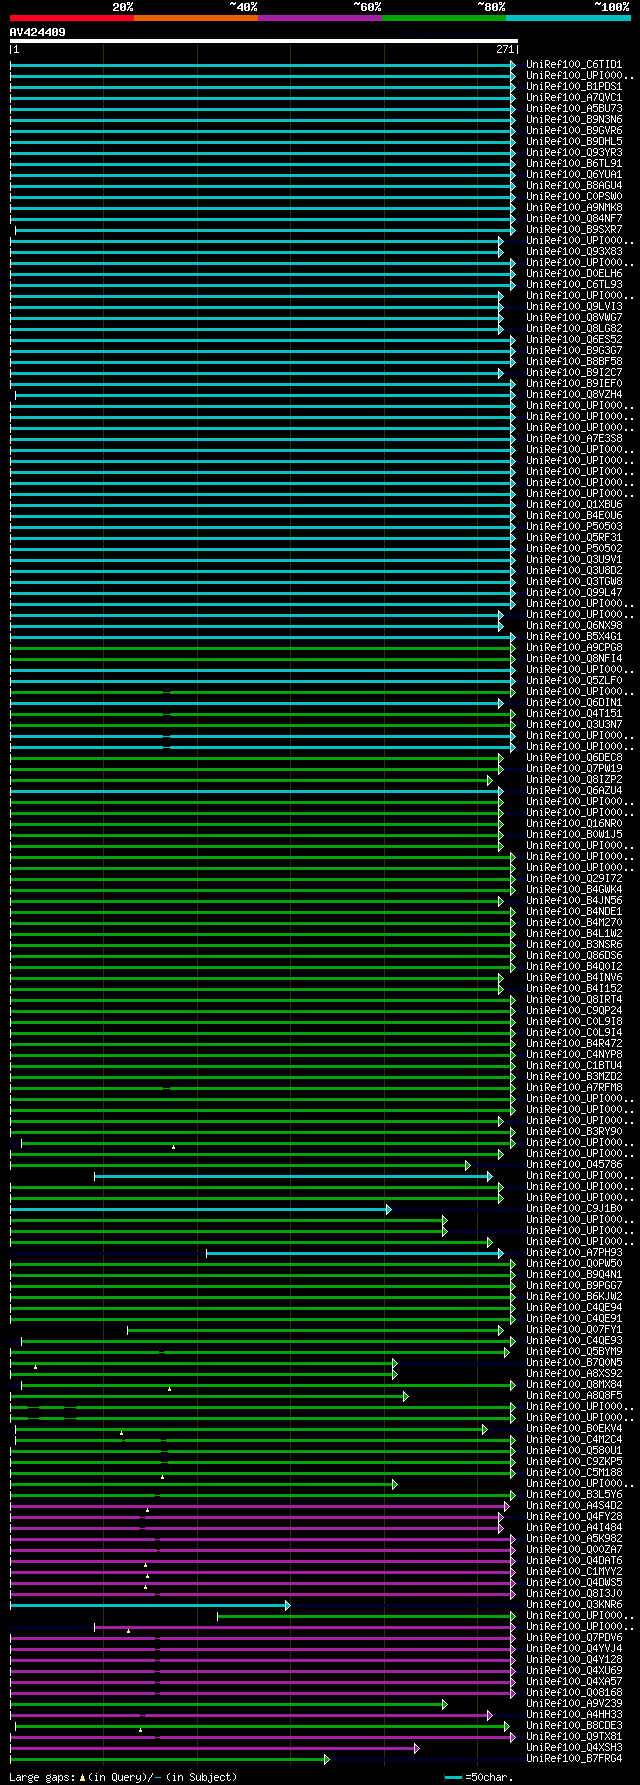
Task: Open hit UniRef100_B1PDS1
Action: [x=574, y=87]
